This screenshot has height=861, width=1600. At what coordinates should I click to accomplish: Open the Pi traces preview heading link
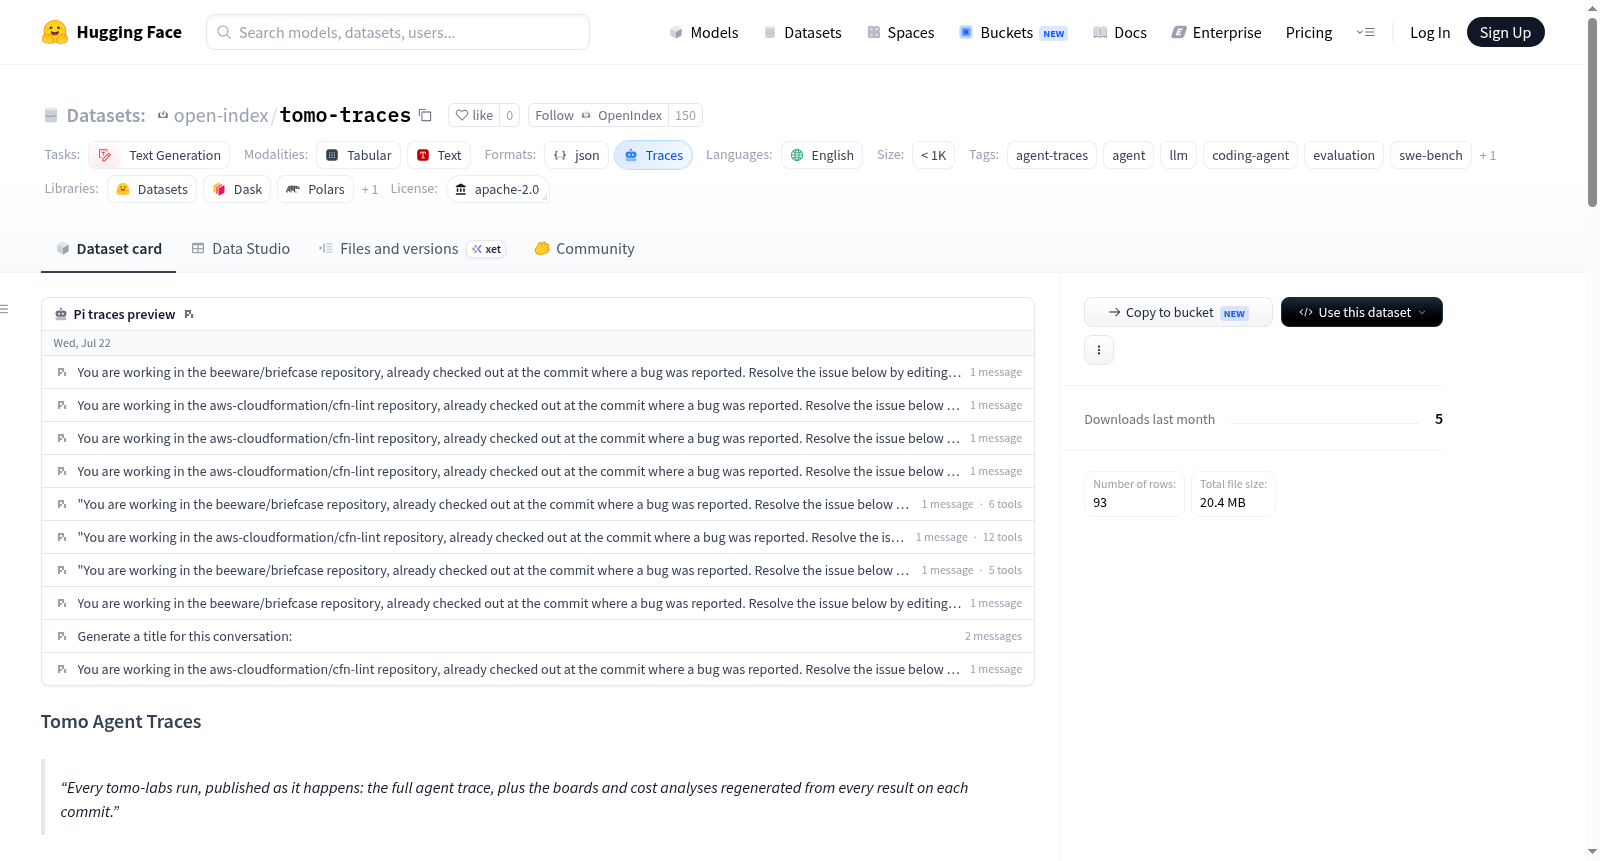click(124, 314)
